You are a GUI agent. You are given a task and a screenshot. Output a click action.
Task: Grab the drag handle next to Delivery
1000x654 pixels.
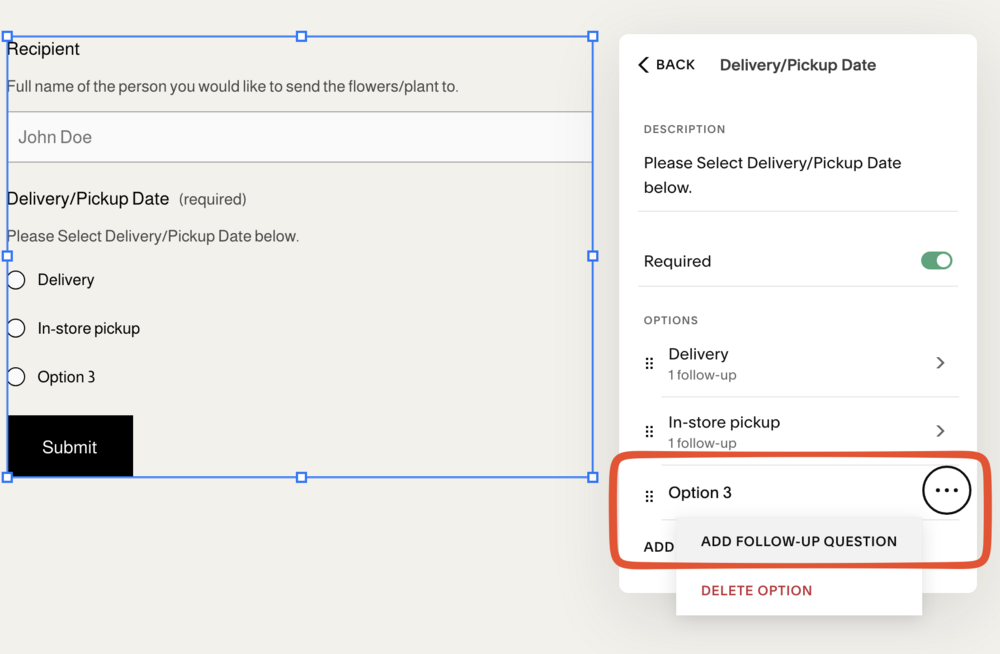click(649, 363)
